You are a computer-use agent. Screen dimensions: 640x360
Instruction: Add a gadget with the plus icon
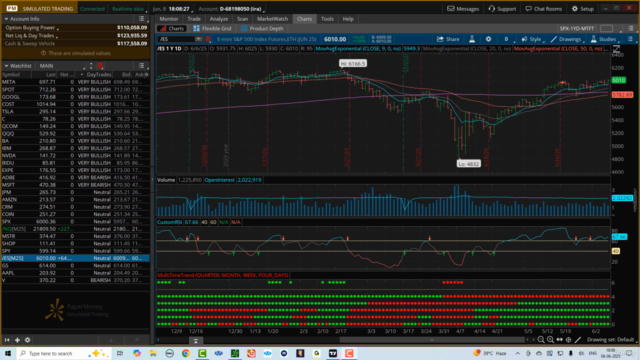point(17,340)
